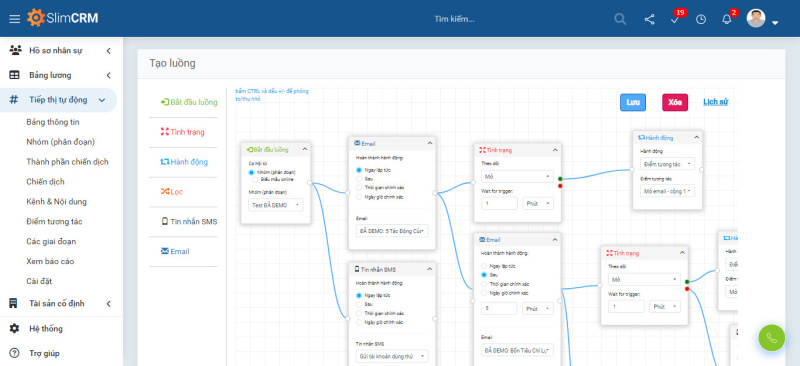Open the Lịch sử history link

click(715, 102)
